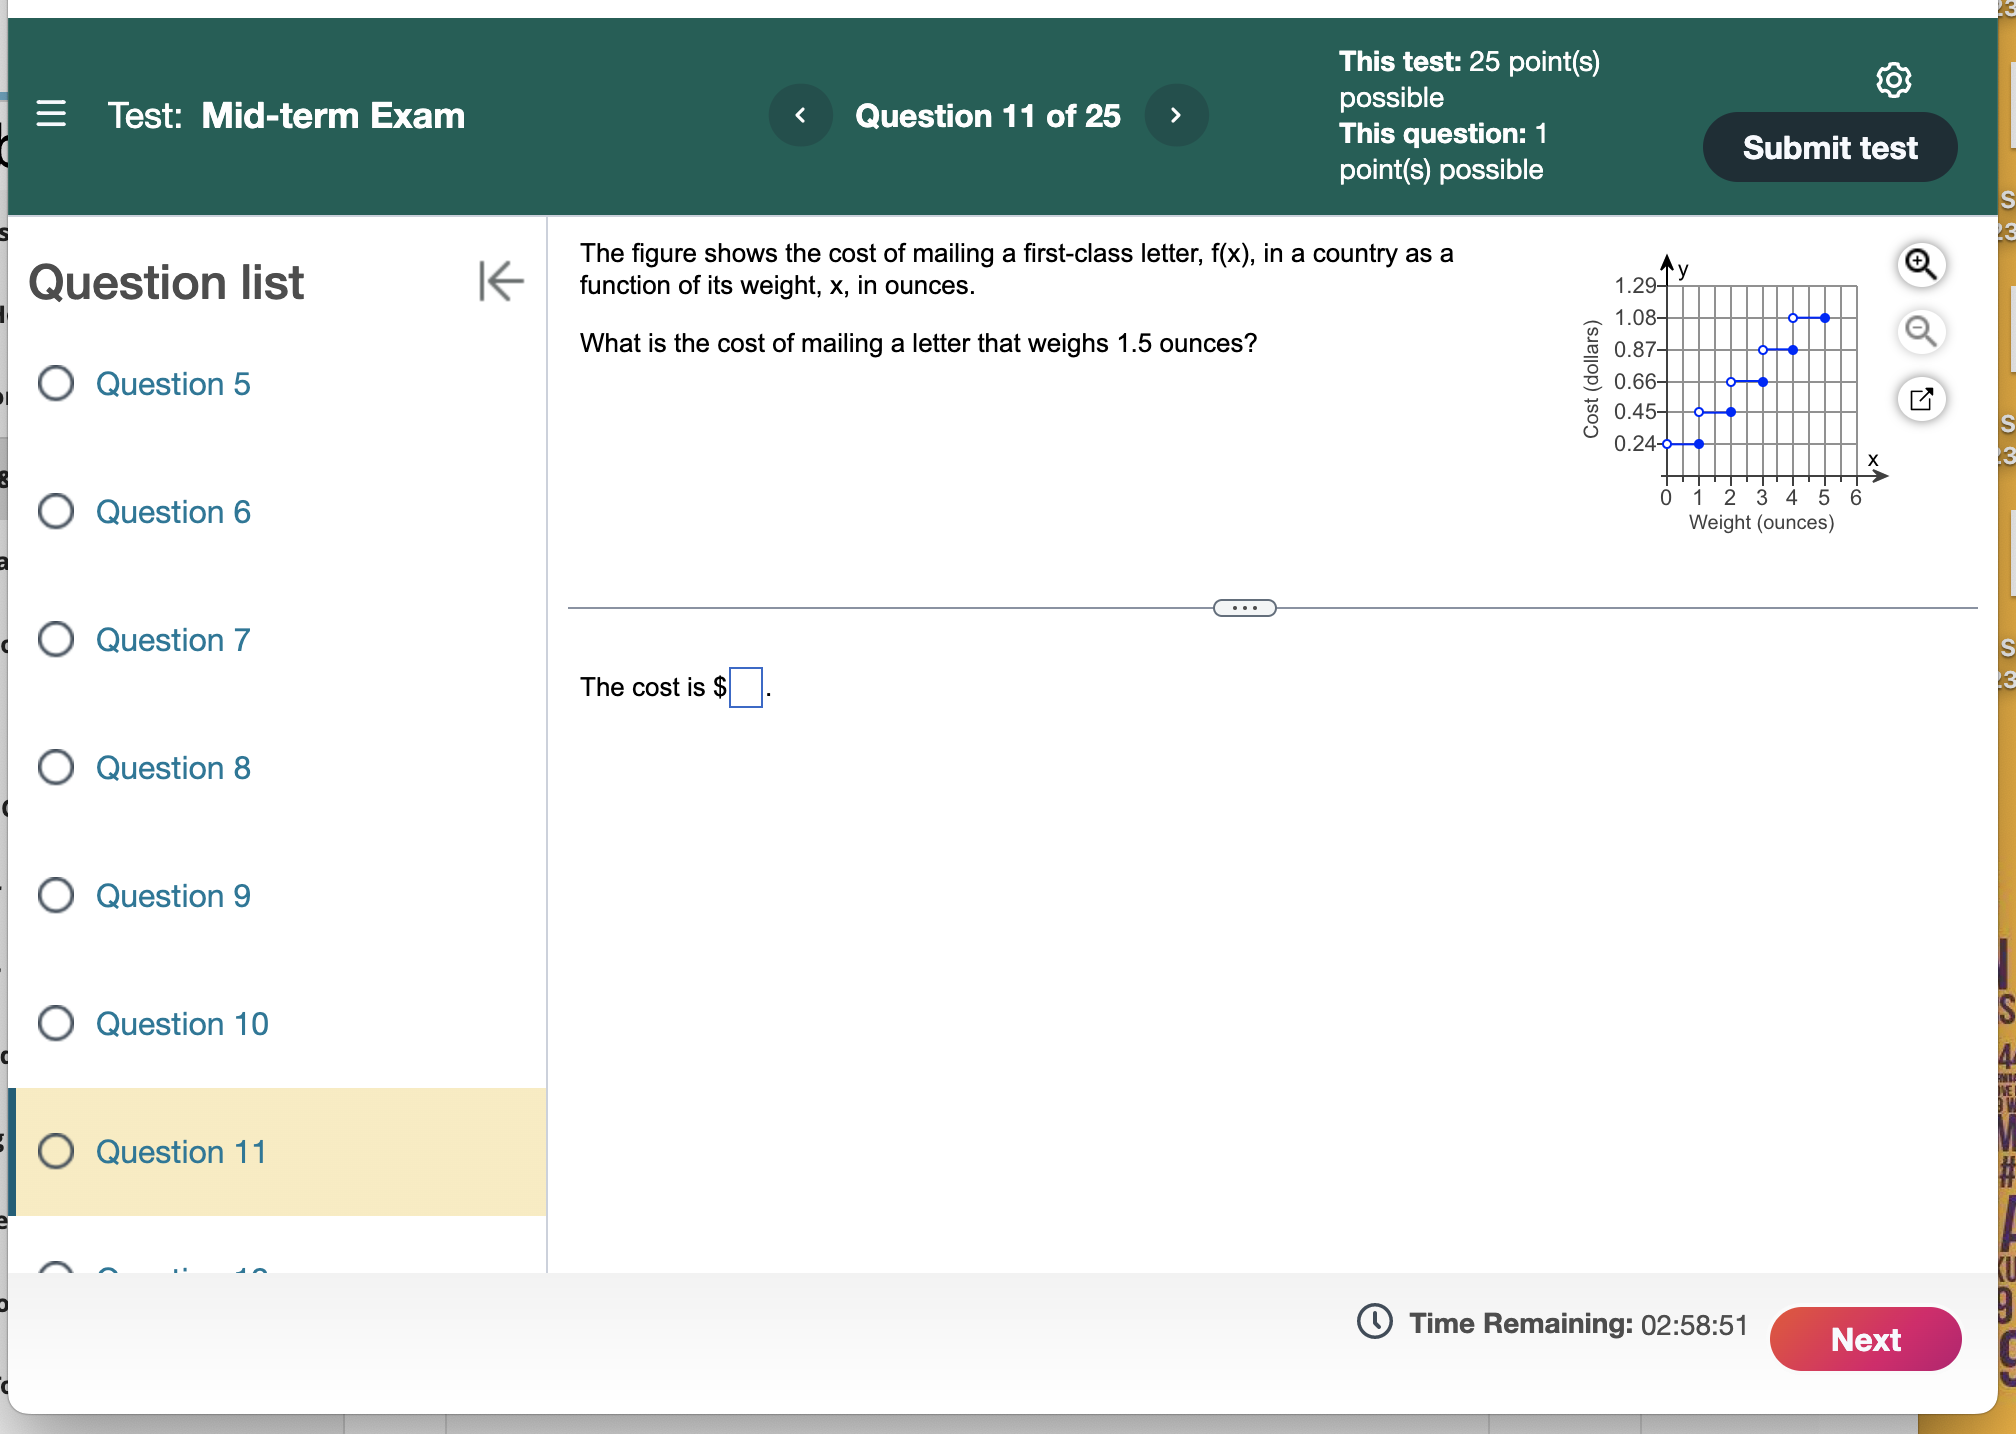This screenshot has height=1434, width=2016.
Task: Open the test settings gear
Action: [x=1893, y=80]
